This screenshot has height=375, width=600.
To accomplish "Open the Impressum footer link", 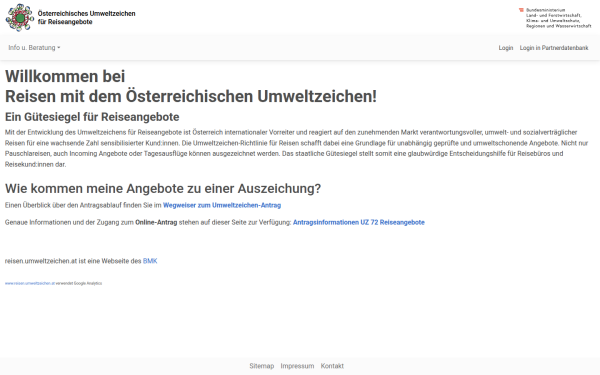I will coord(297,366).
